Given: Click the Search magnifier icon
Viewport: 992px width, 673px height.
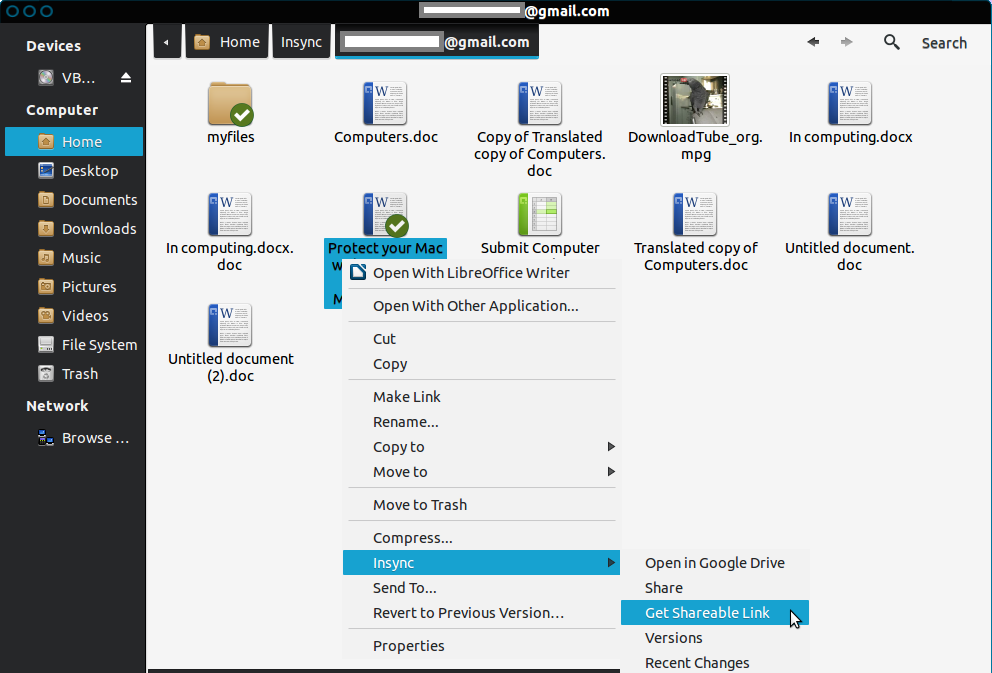Looking at the screenshot, I should pos(891,42).
